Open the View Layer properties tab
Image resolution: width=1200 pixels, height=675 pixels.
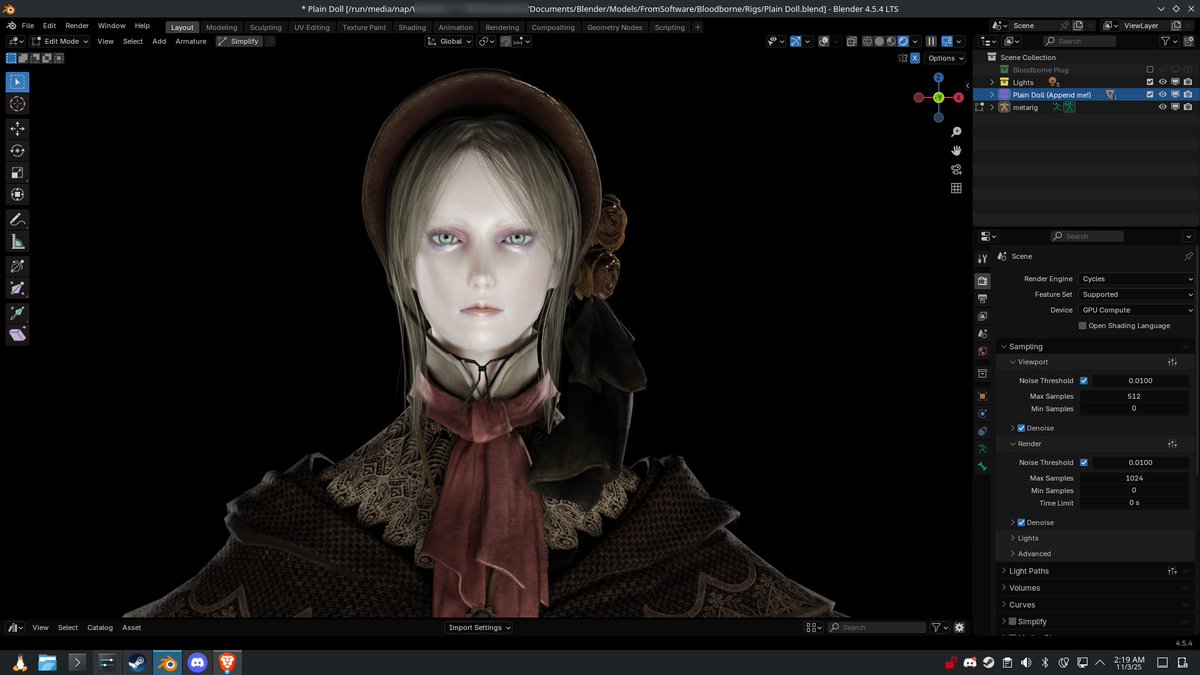point(982,316)
